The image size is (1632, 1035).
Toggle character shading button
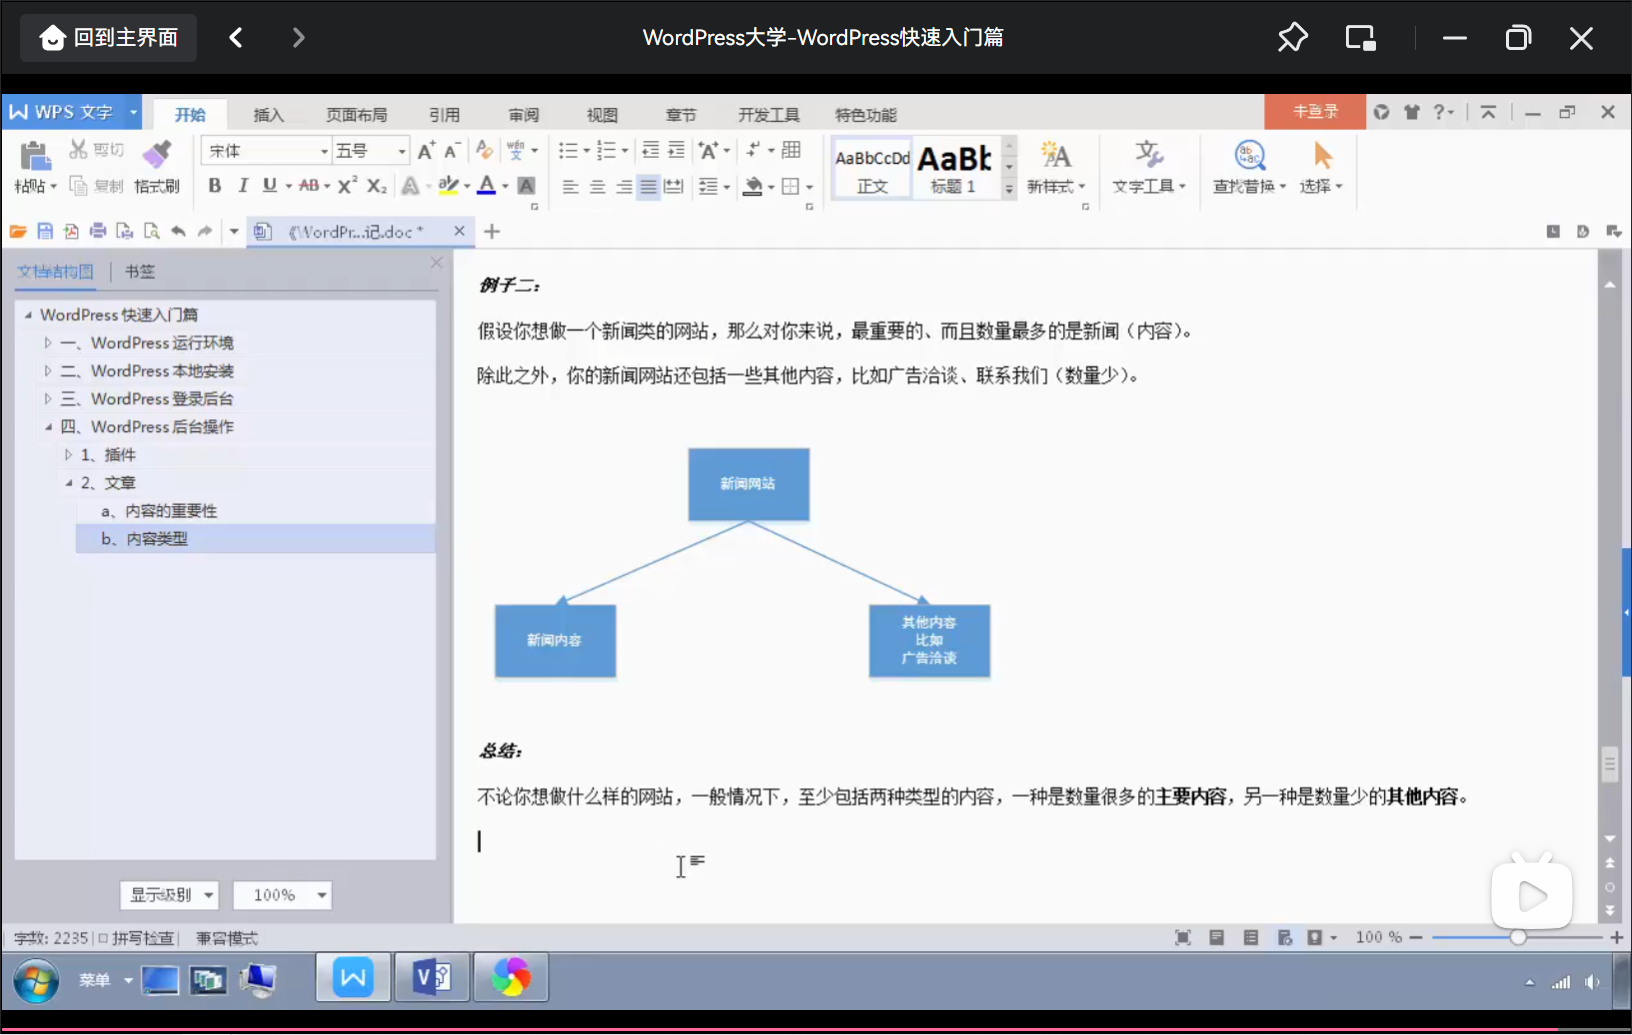coord(527,186)
